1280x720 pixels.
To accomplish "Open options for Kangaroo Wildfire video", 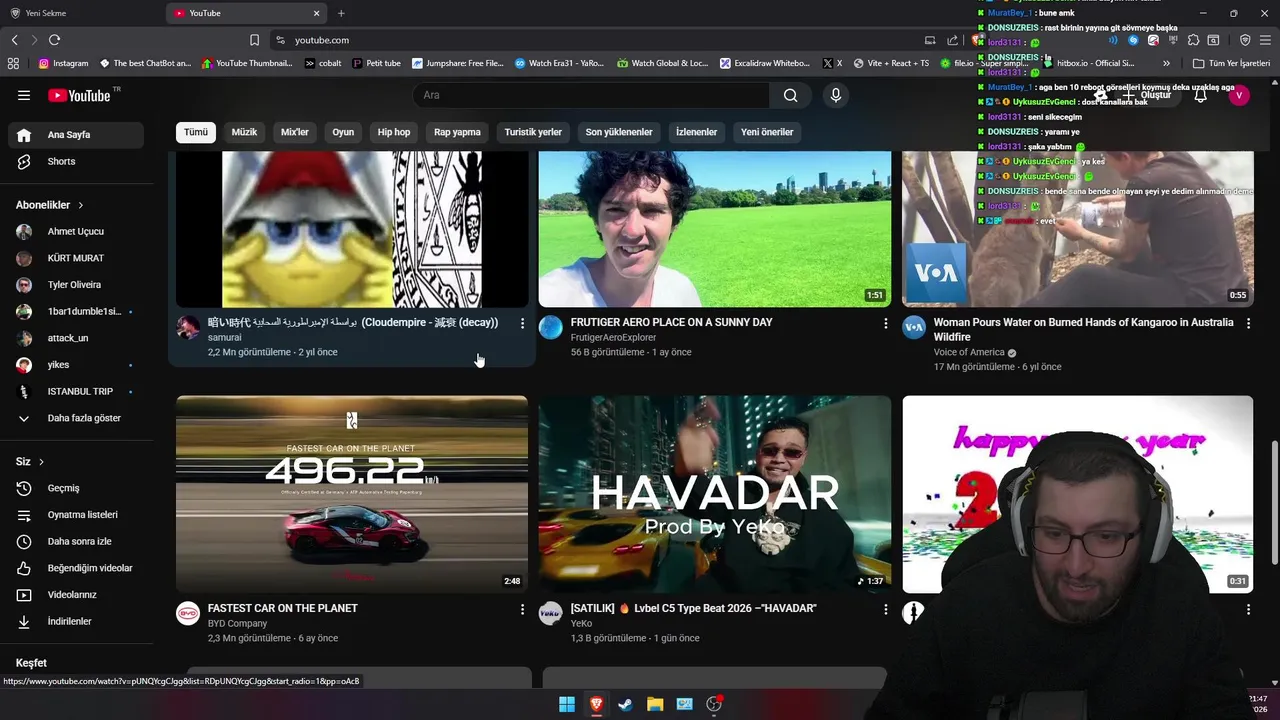I will 1248,323.
